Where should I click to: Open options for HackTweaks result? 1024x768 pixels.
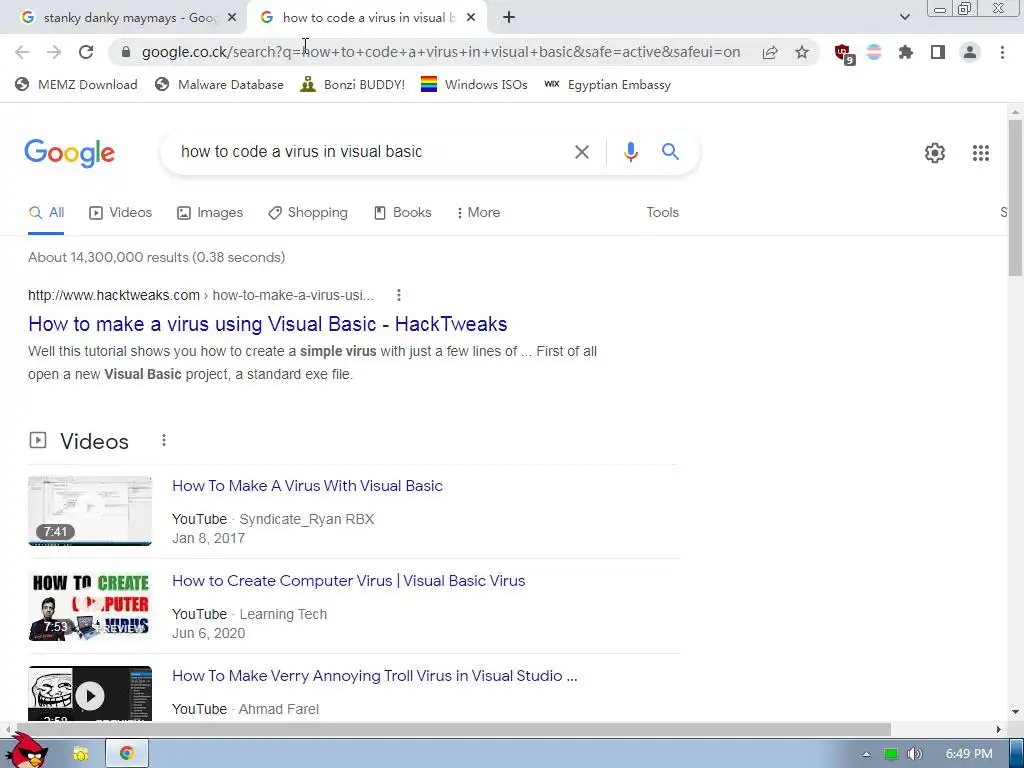(x=398, y=295)
